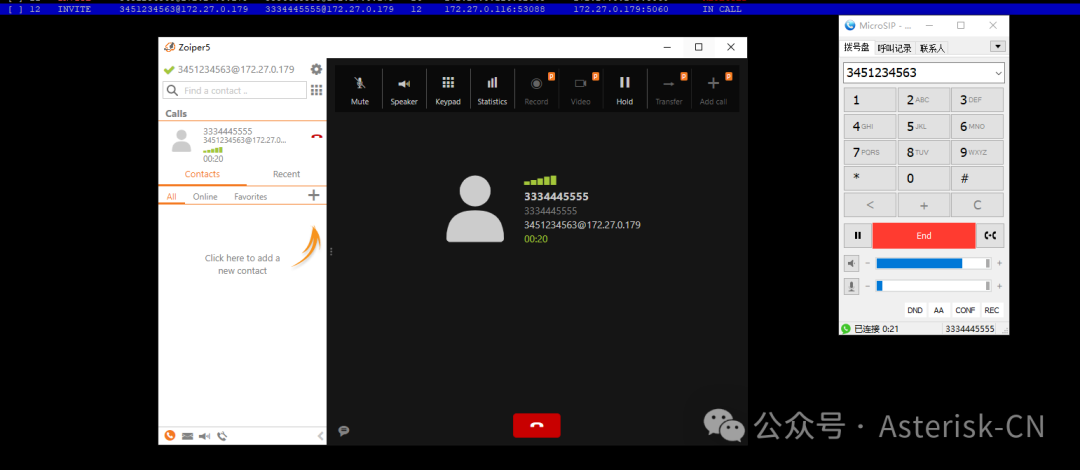This screenshot has width=1080, height=470.
Task: Click the account 3451234563@172.27.0.179 status label
Action: pyautogui.click(x=236, y=70)
